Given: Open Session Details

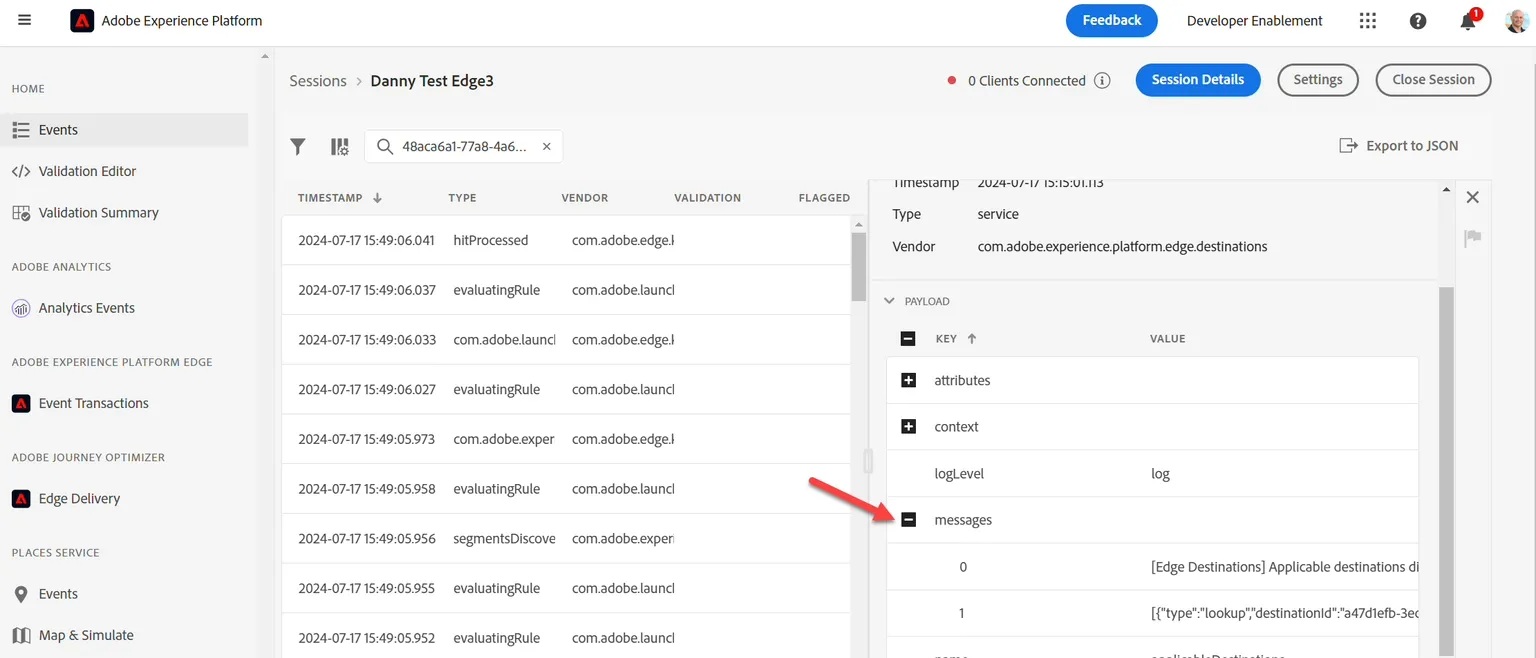Looking at the screenshot, I should [1198, 80].
